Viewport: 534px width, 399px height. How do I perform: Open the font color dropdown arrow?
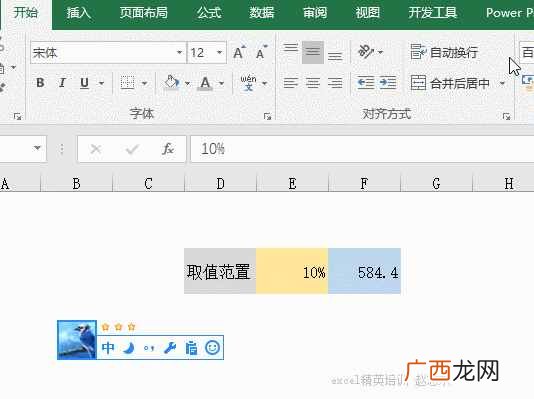(222, 83)
